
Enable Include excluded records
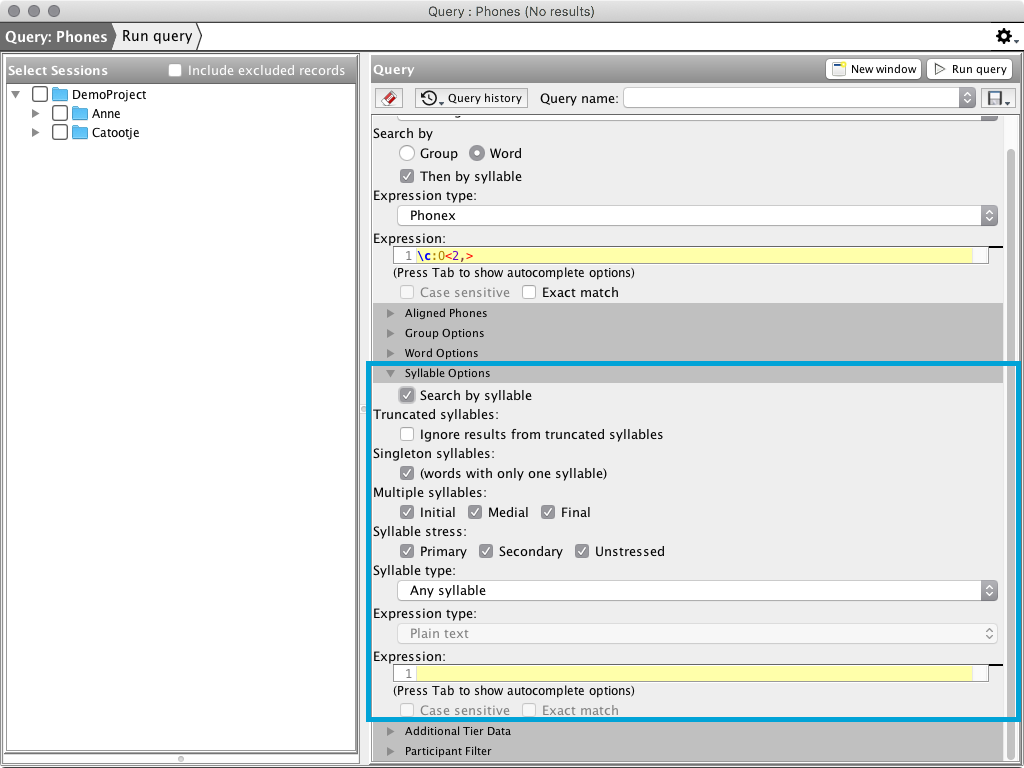(176, 70)
